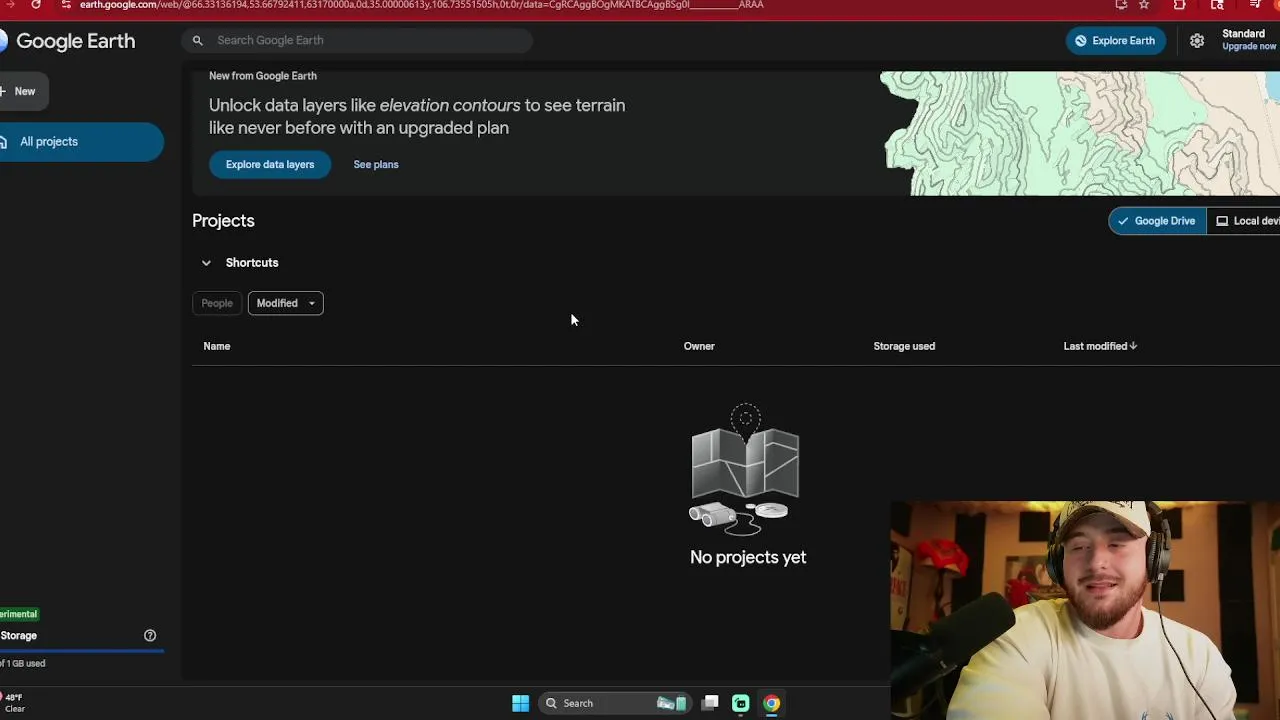Click the search magnifier icon in Google Earth

click(x=197, y=40)
